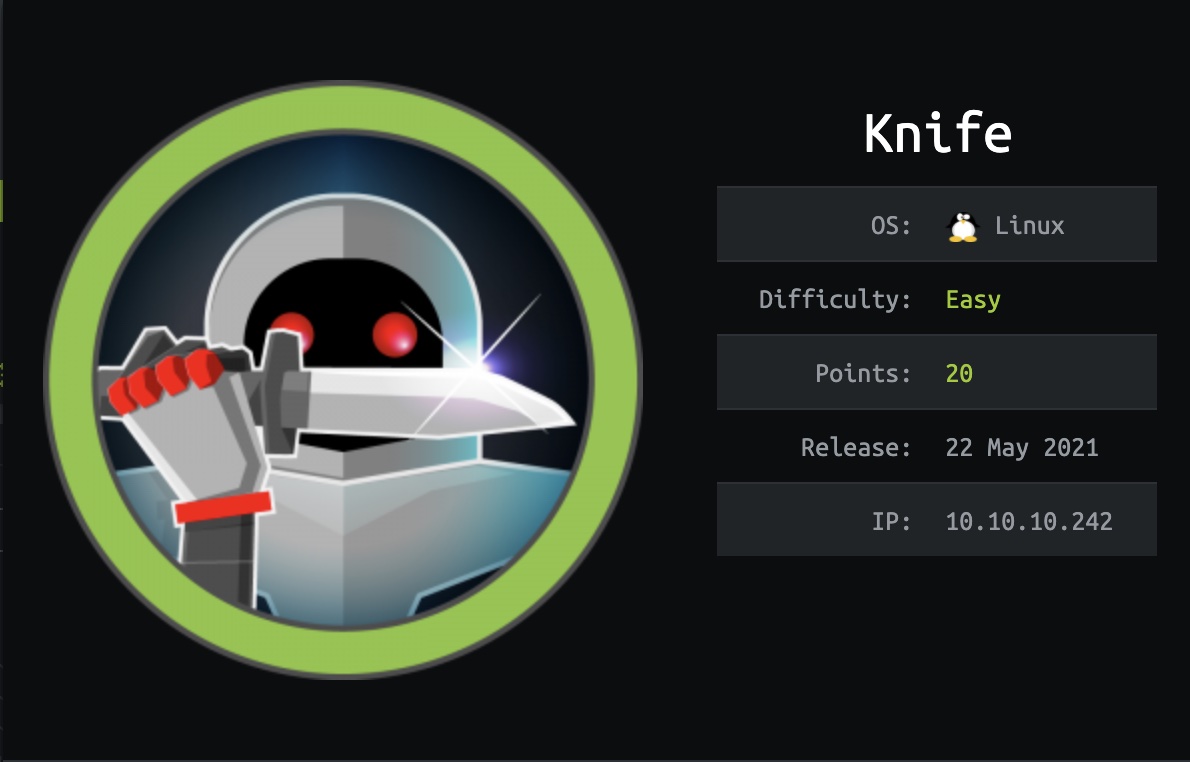Click the release date 22 May 2021
The width and height of the screenshot is (1190, 762).
click(1022, 447)
